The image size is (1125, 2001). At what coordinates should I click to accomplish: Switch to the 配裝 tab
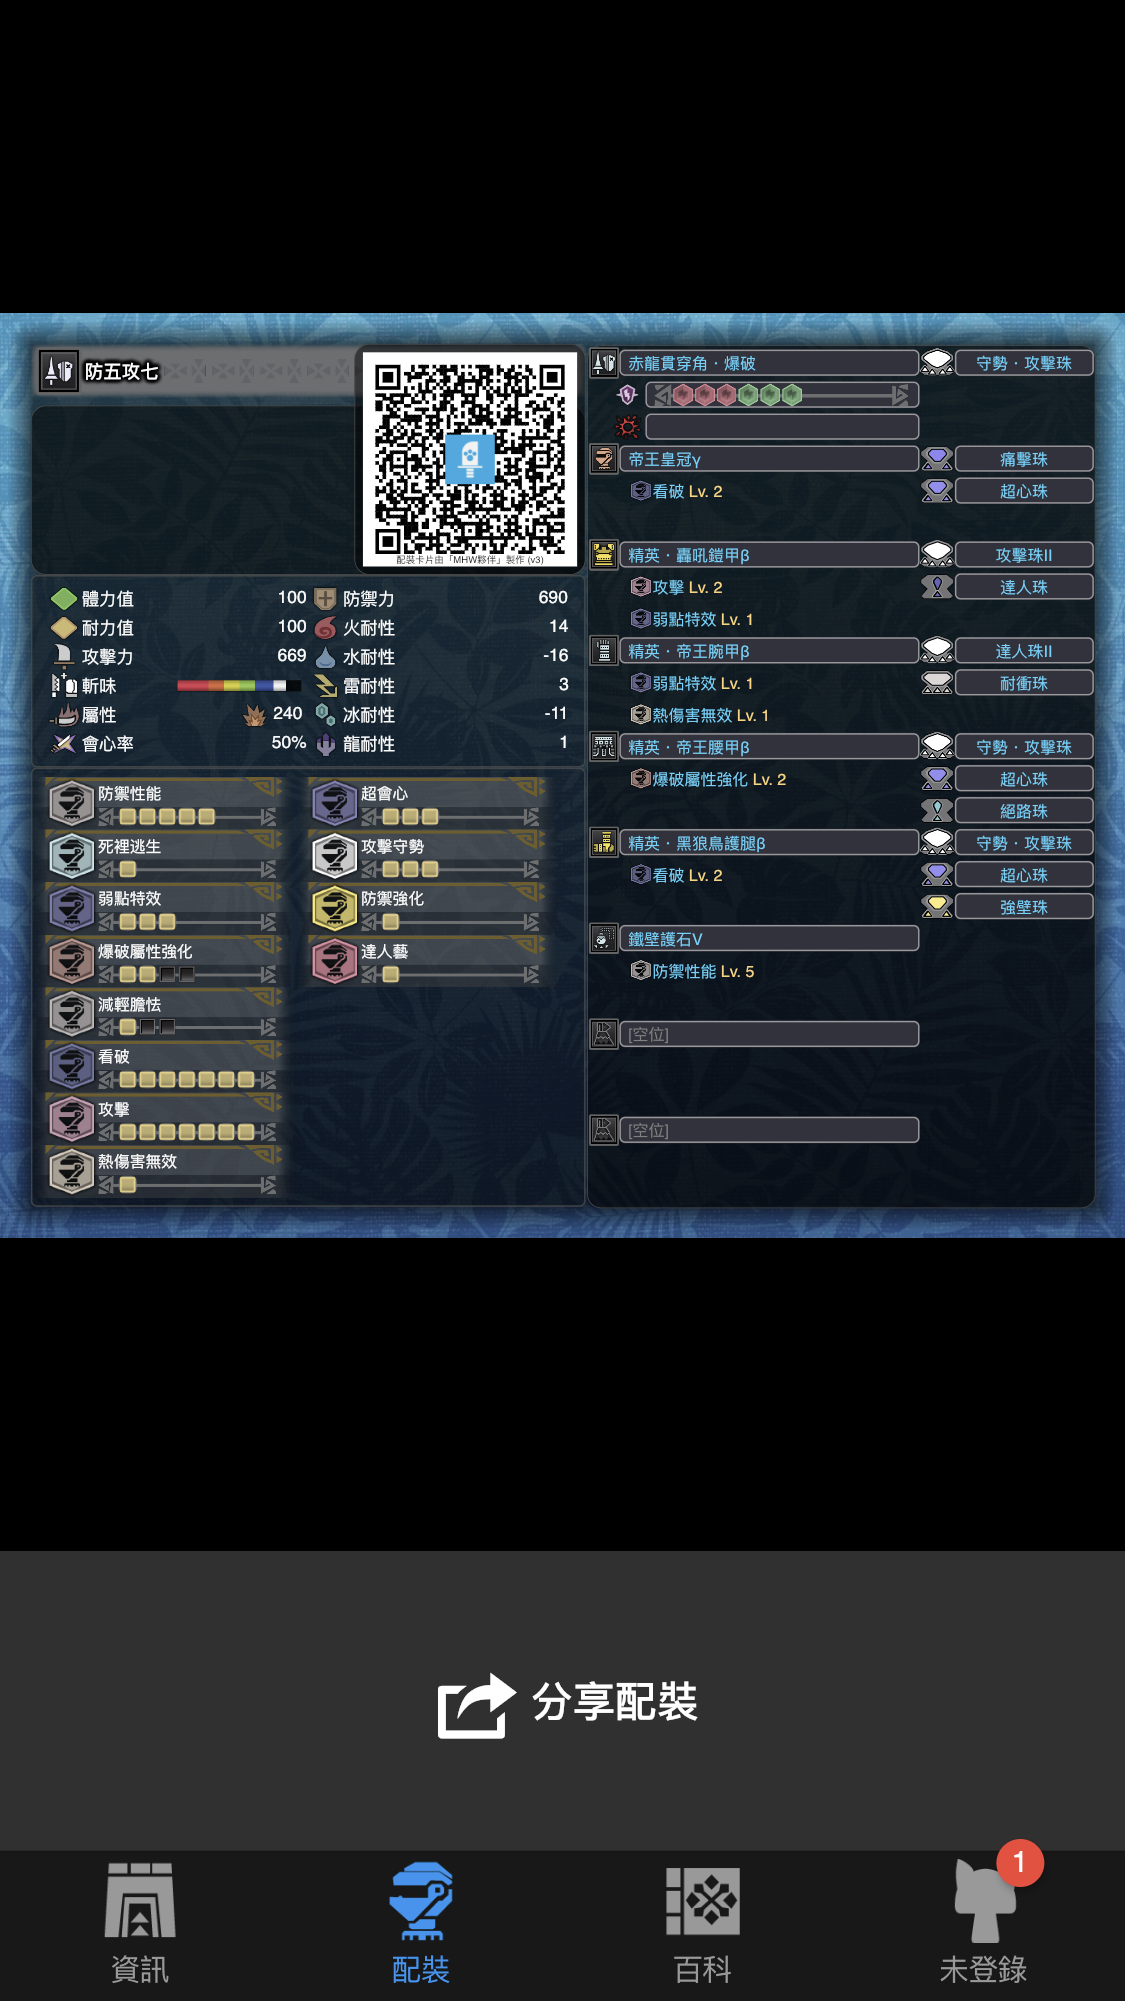pyautogui.click(x=421, y=1924)
